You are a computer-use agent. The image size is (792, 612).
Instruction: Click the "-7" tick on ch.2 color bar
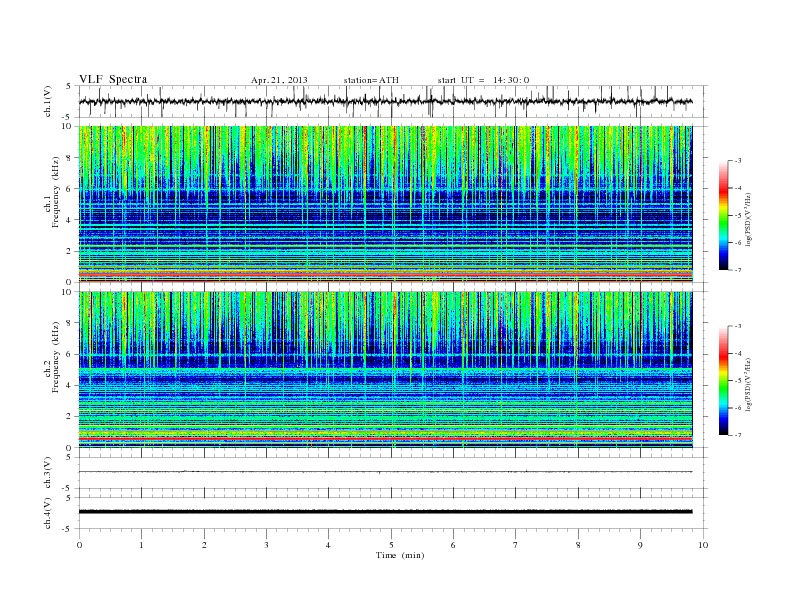click(x=737, y=435)
